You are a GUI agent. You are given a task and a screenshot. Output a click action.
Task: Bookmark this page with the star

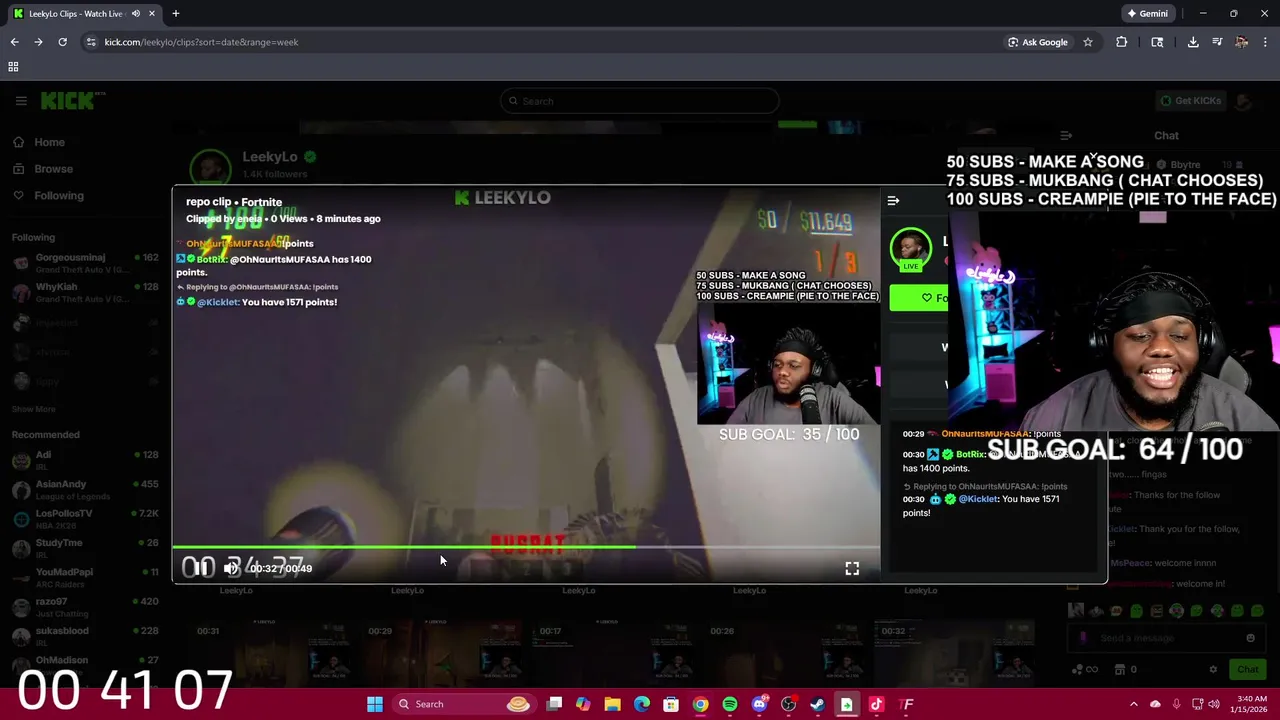coord(1088,42)
